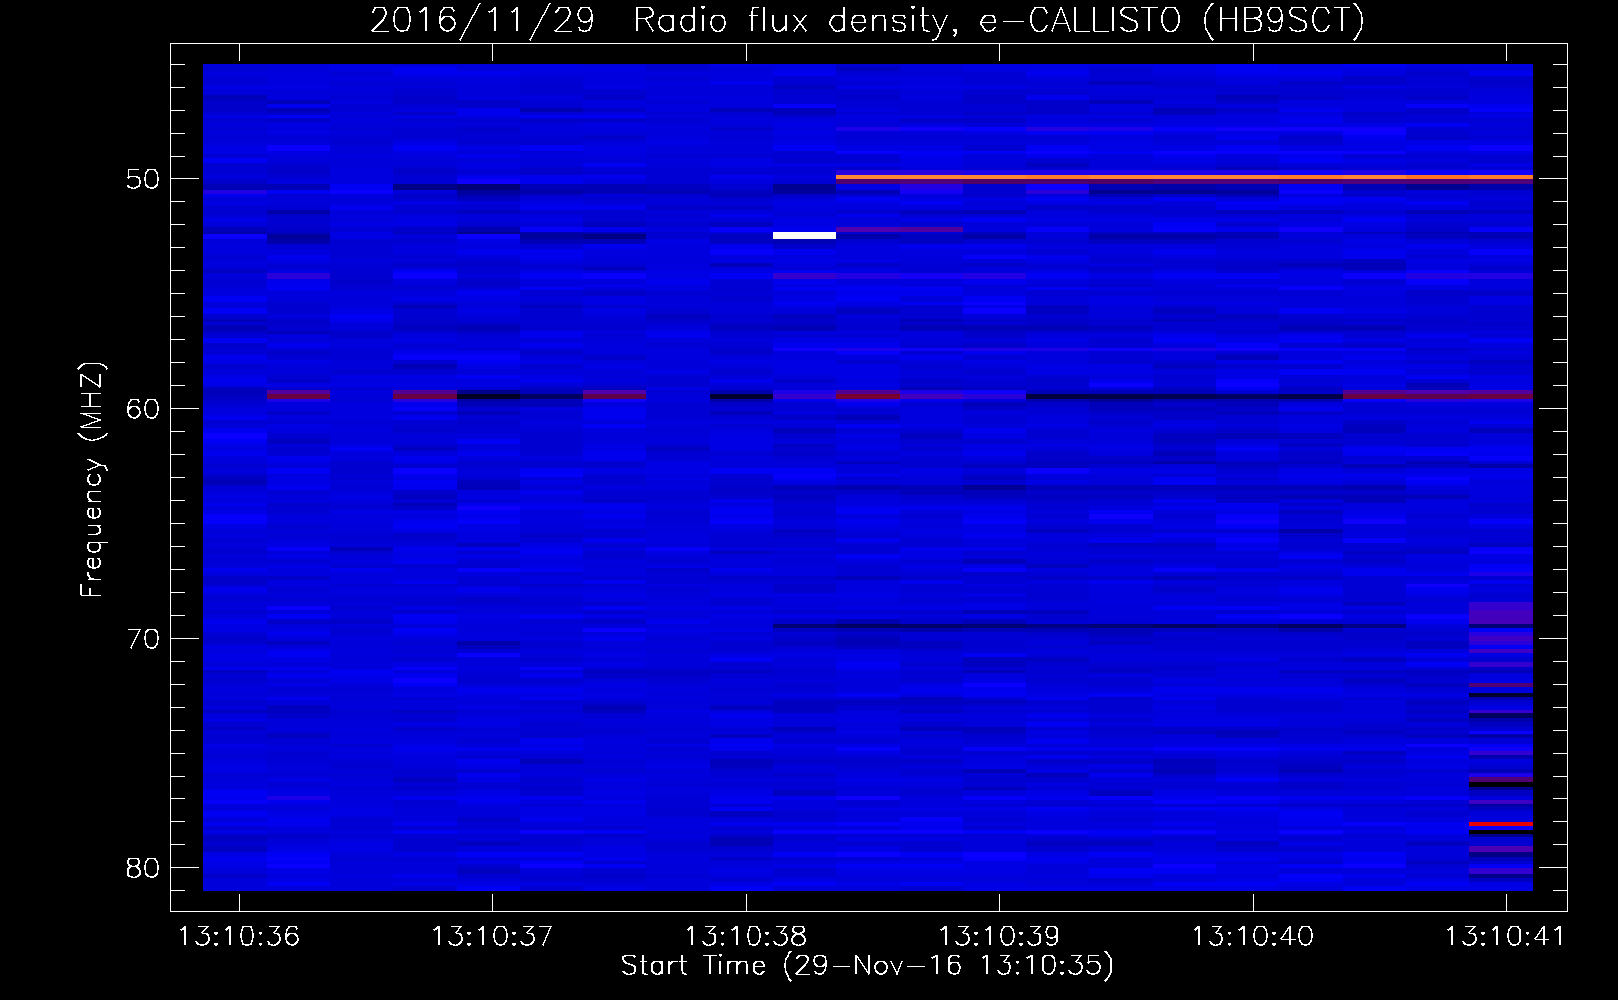The width and height of the screenshot is (1618, 1000).
Task: Click the 13:10:38 time tick label
Action: 745,937
